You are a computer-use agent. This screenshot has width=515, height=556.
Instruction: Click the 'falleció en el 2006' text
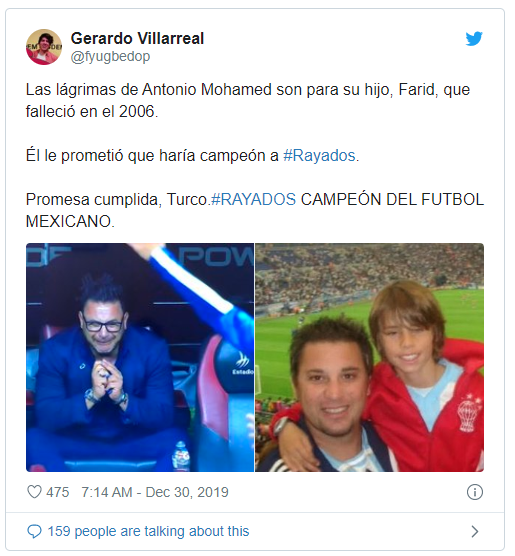[92, 112]
